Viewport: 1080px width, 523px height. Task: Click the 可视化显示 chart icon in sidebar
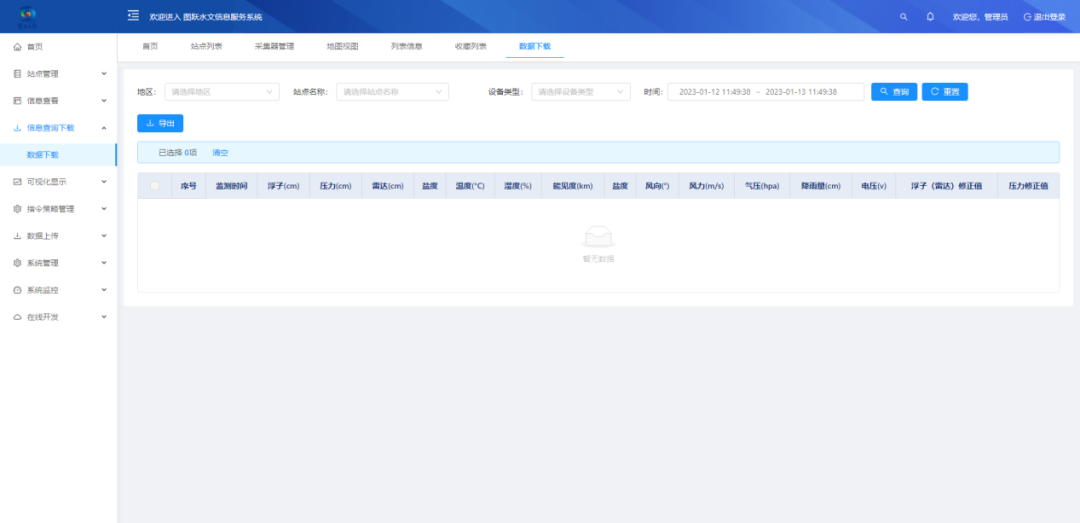(x=18, y=182)
